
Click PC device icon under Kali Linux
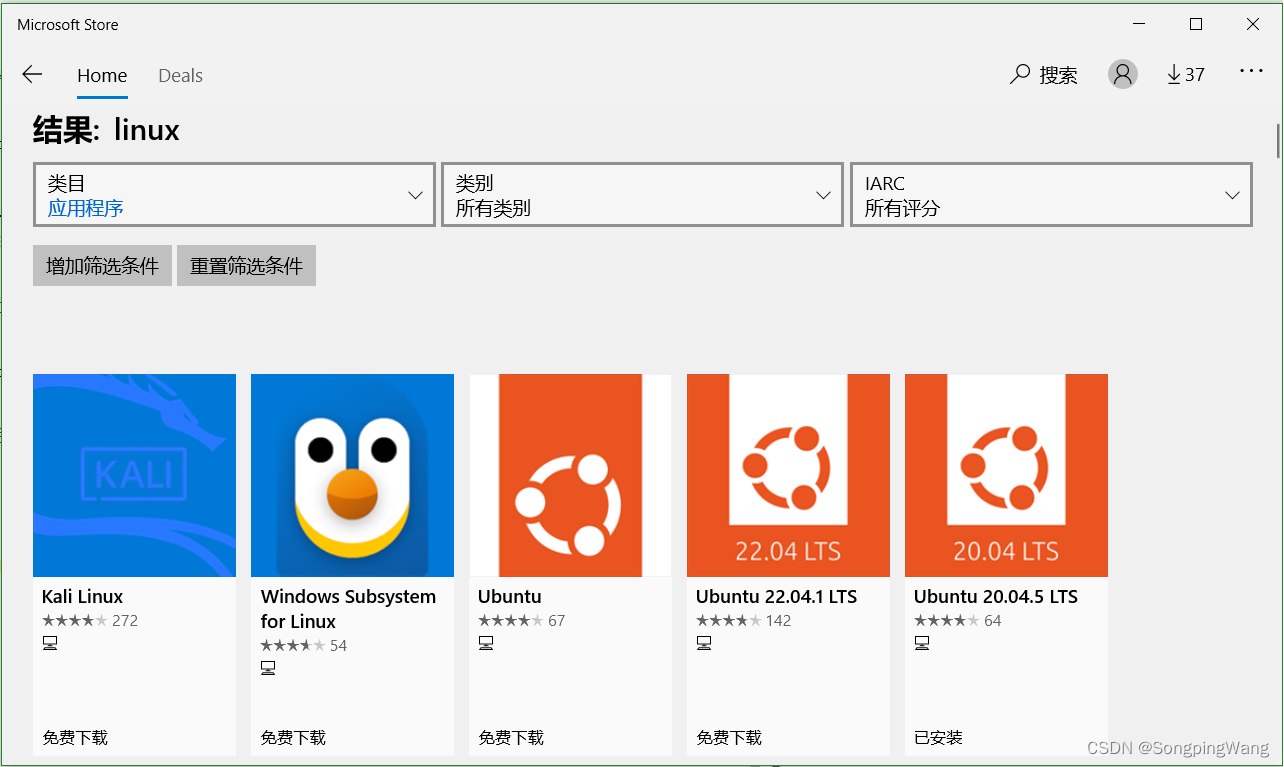50,643
